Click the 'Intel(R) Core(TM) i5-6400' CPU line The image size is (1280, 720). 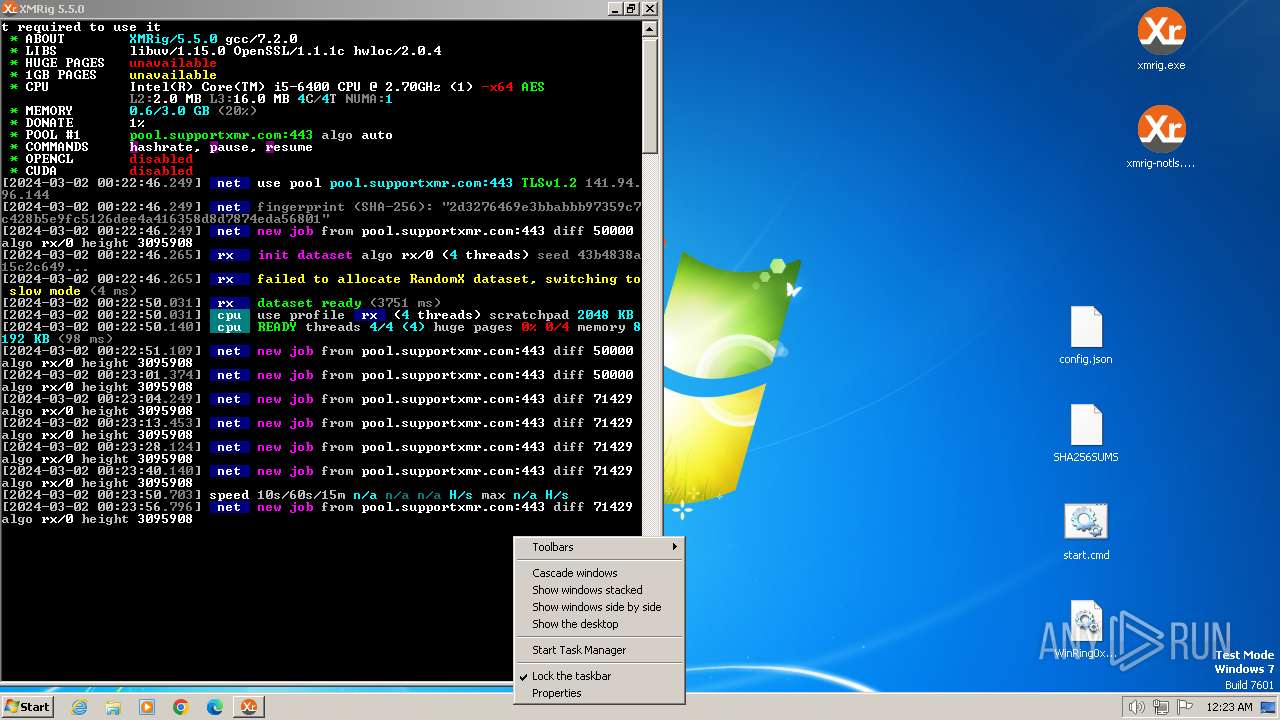(x=337, y=87)
